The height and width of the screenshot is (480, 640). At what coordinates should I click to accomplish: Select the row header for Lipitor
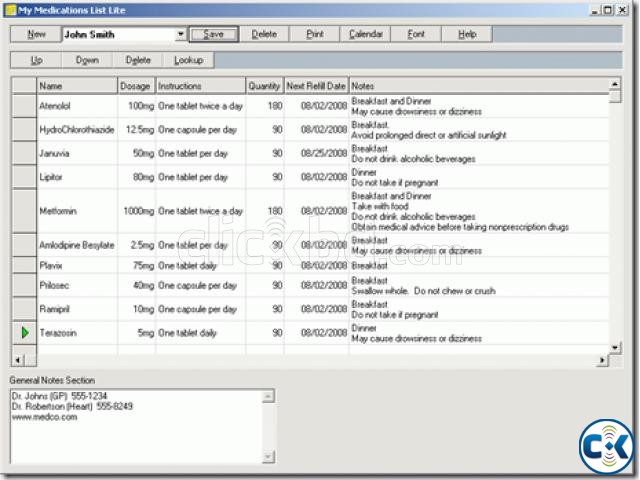click(24, 177)
